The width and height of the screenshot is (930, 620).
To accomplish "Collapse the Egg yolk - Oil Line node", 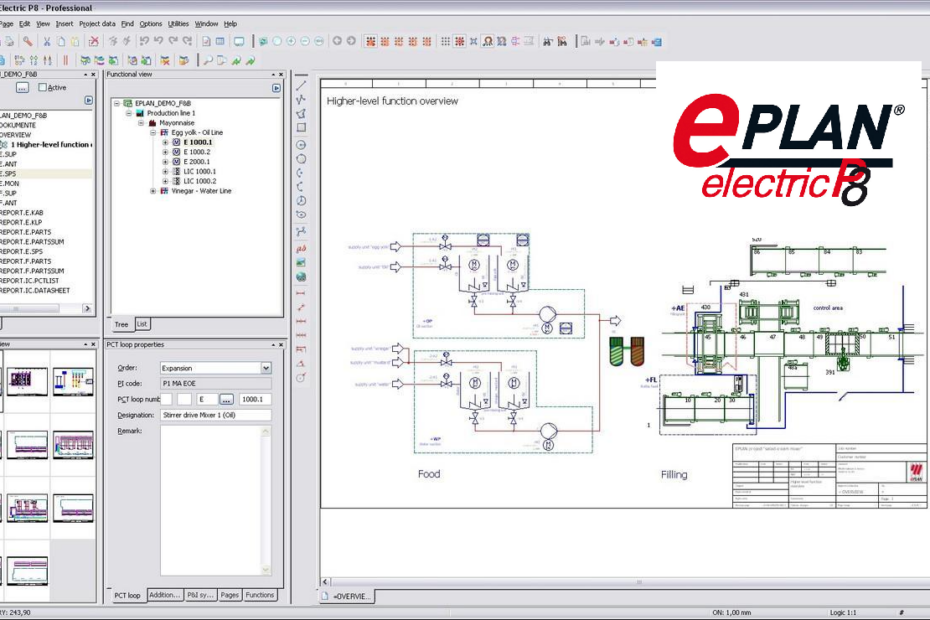I will (x=153, y=132).
